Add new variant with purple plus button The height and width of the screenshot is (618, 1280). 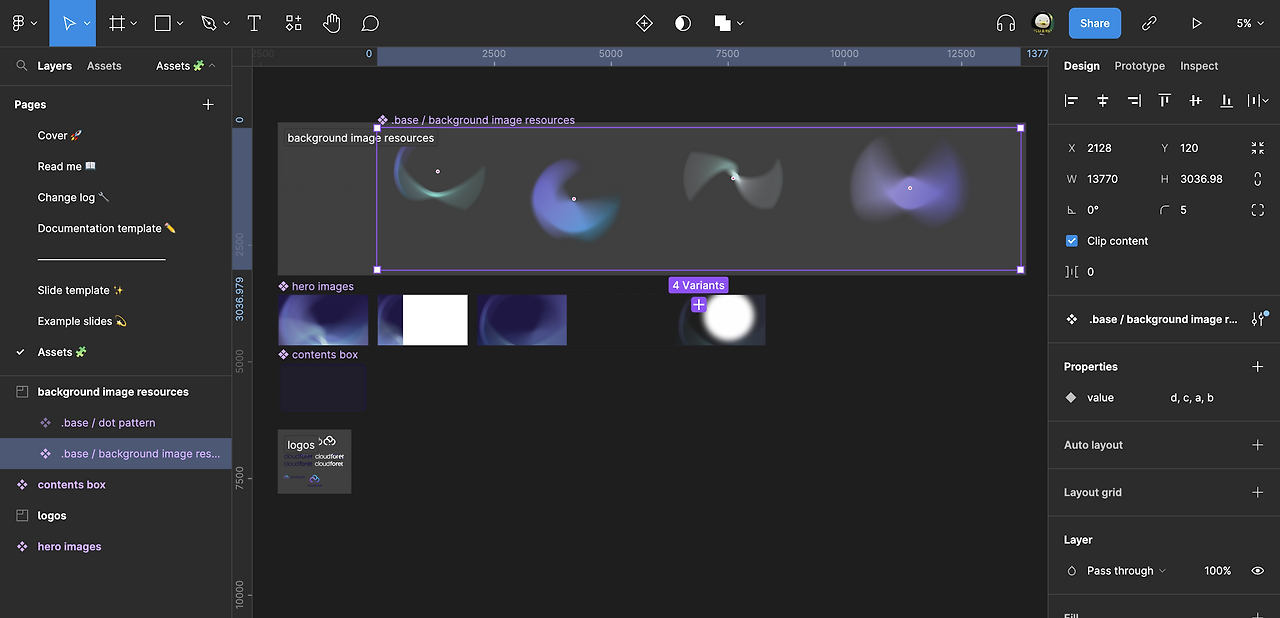(x=698, y=304)
